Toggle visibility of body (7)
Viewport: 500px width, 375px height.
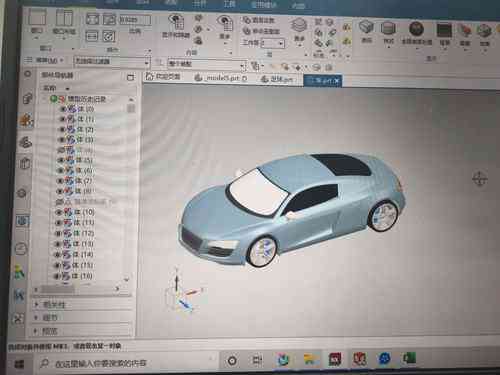pos(60,181)
